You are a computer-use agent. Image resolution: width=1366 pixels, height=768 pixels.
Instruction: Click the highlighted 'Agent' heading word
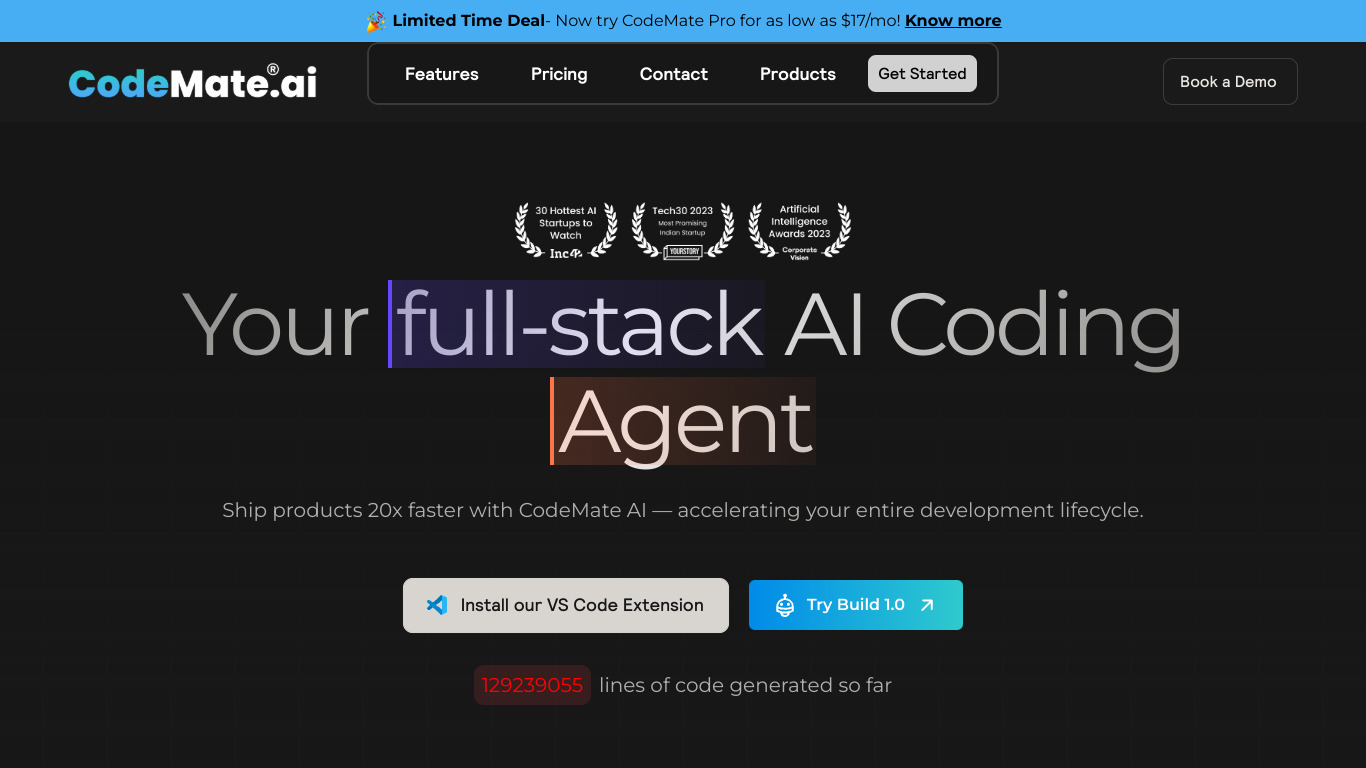[x=684, y=421]
